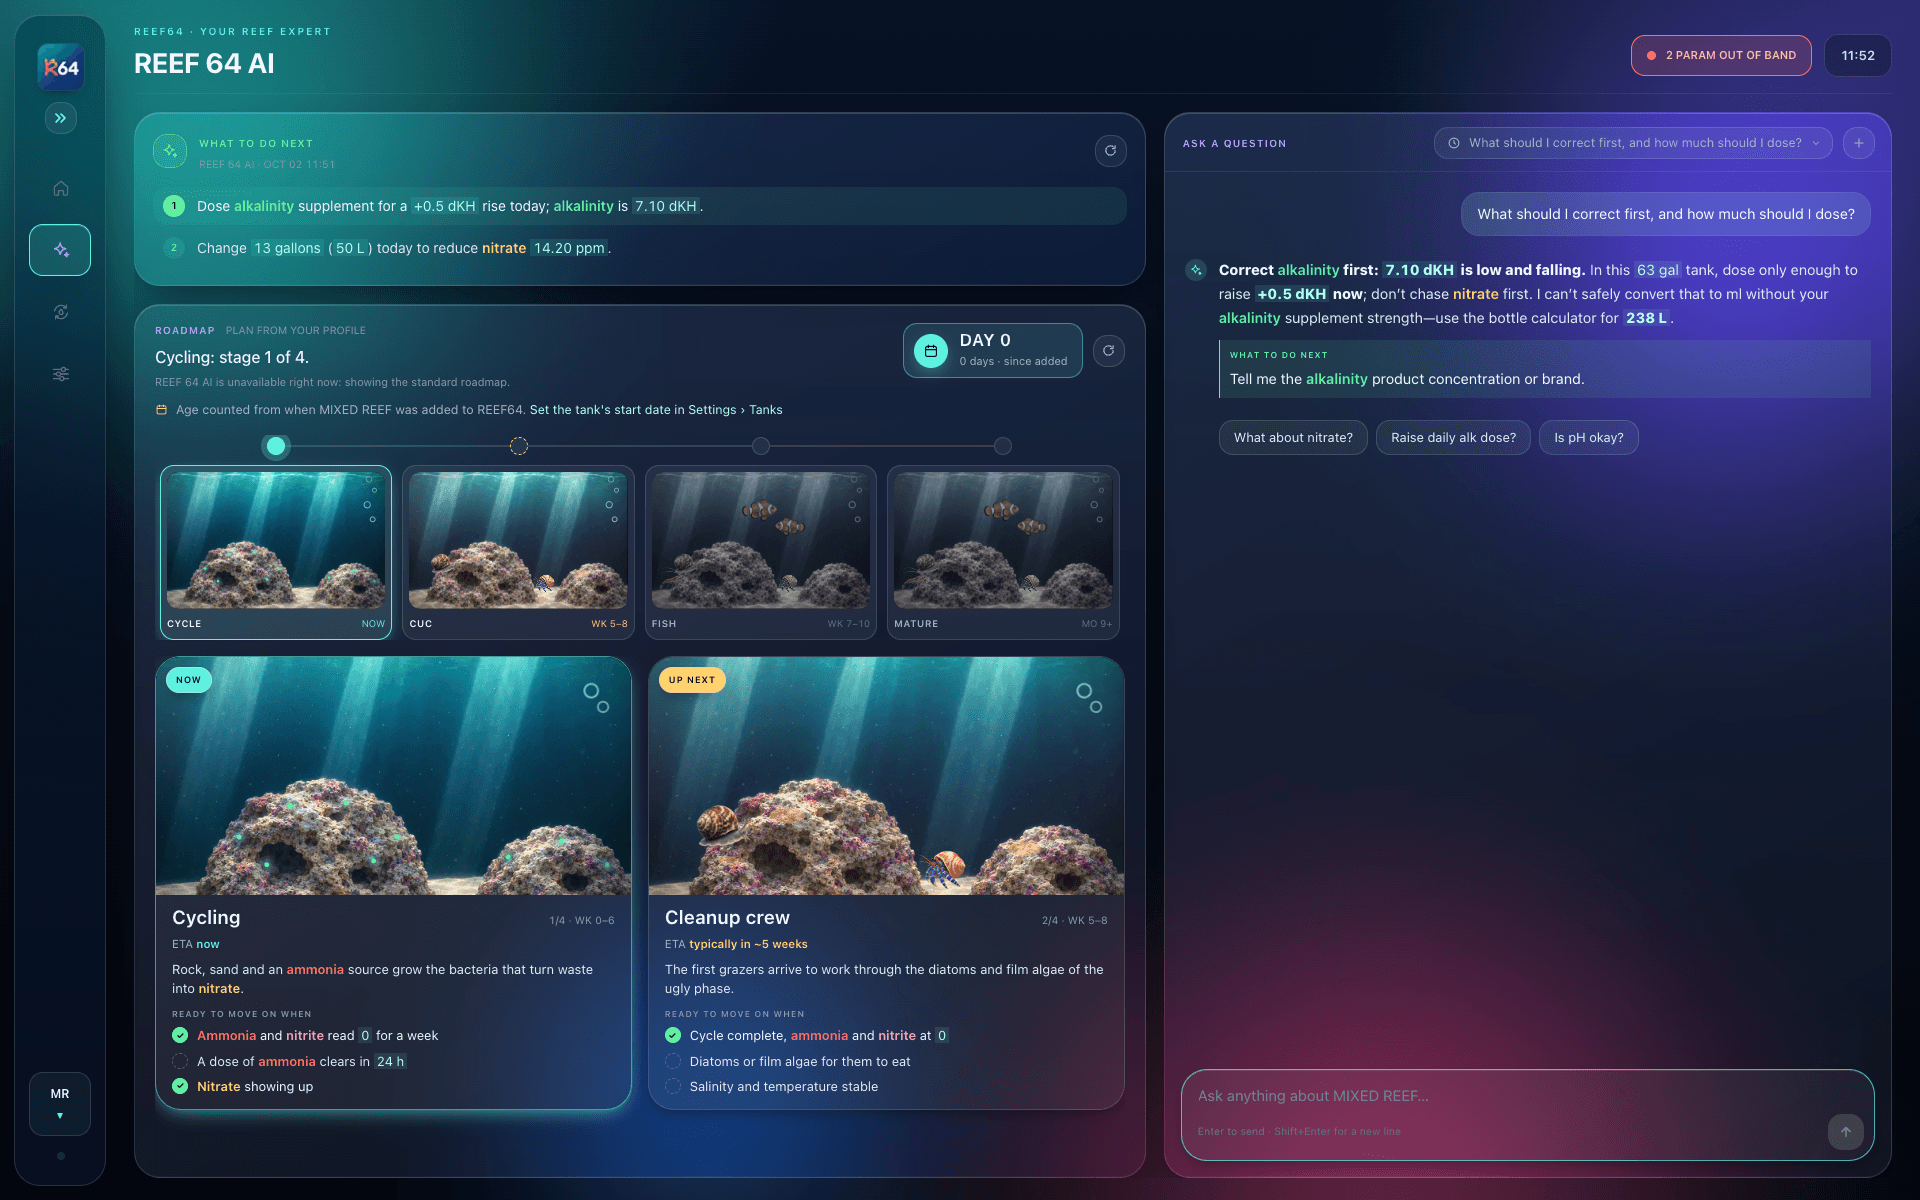Viewport: 1920px width, 1200px height.
Task: Open the question history dropdown
Action: pos(1633,143)
